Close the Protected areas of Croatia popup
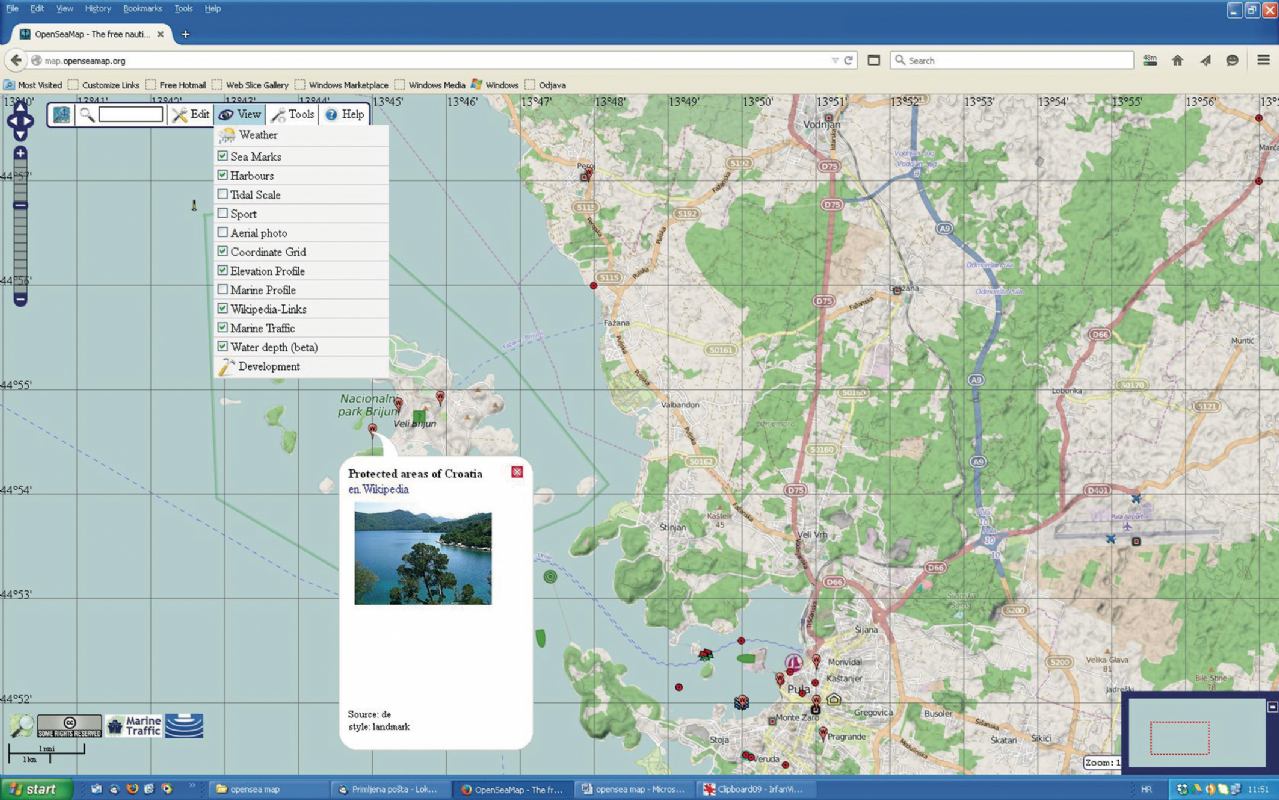 [x=517, y=472]
